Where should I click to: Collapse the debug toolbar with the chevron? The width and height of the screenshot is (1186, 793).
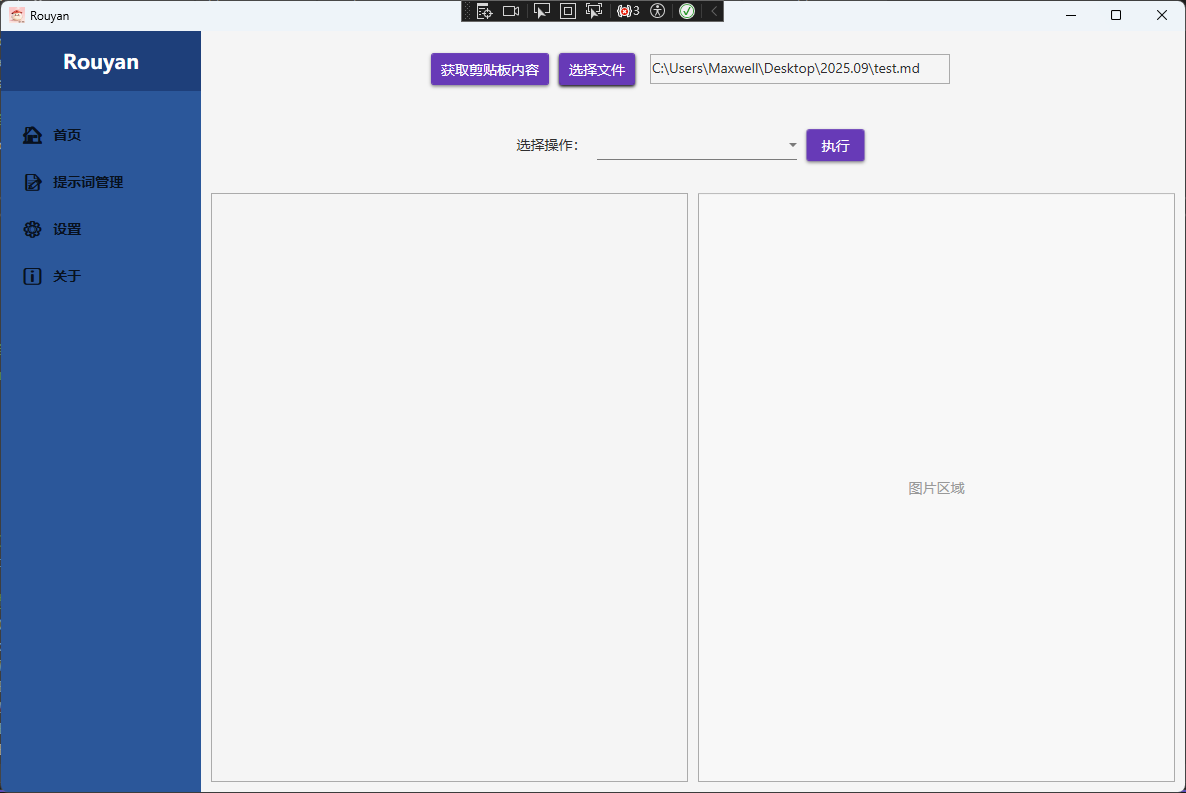pos(714,11)
